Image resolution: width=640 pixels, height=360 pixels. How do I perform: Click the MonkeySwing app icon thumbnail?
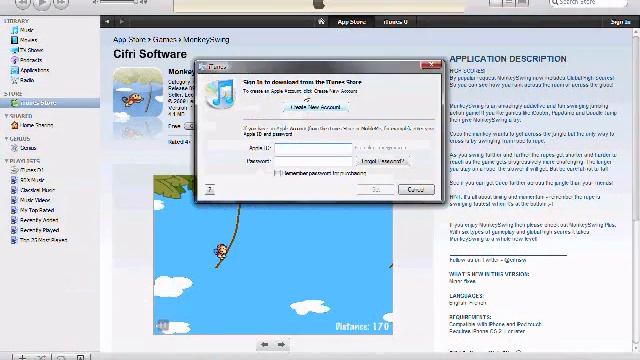tap(138, 93)
